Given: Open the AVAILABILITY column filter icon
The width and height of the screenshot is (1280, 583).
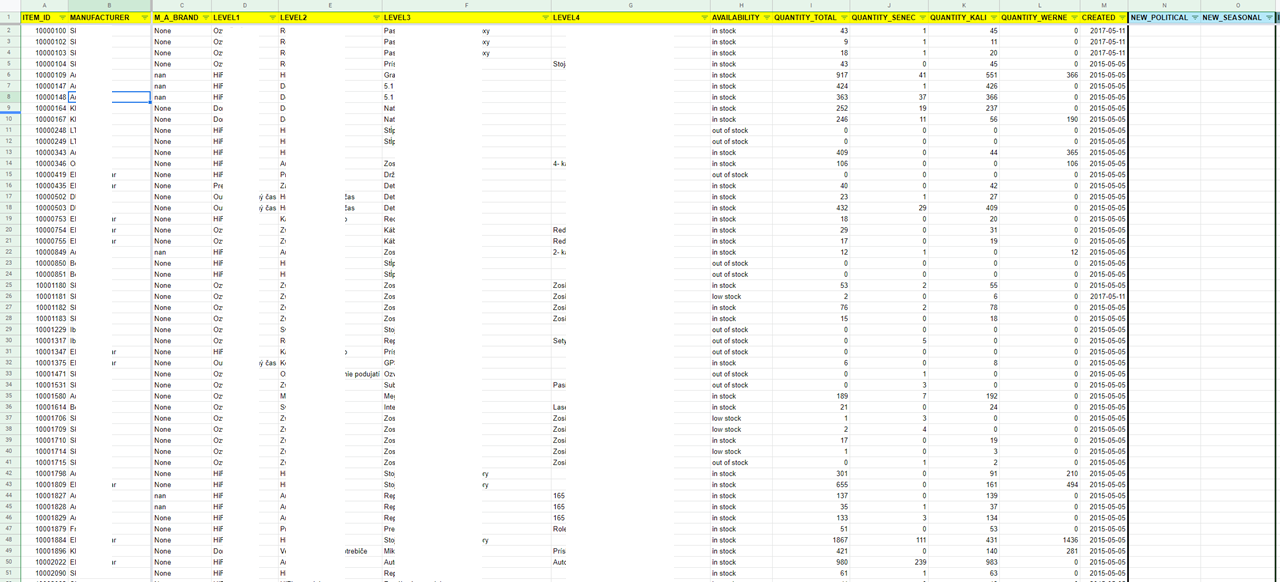Looking at the screenshot, I should [x=766, y=18].
